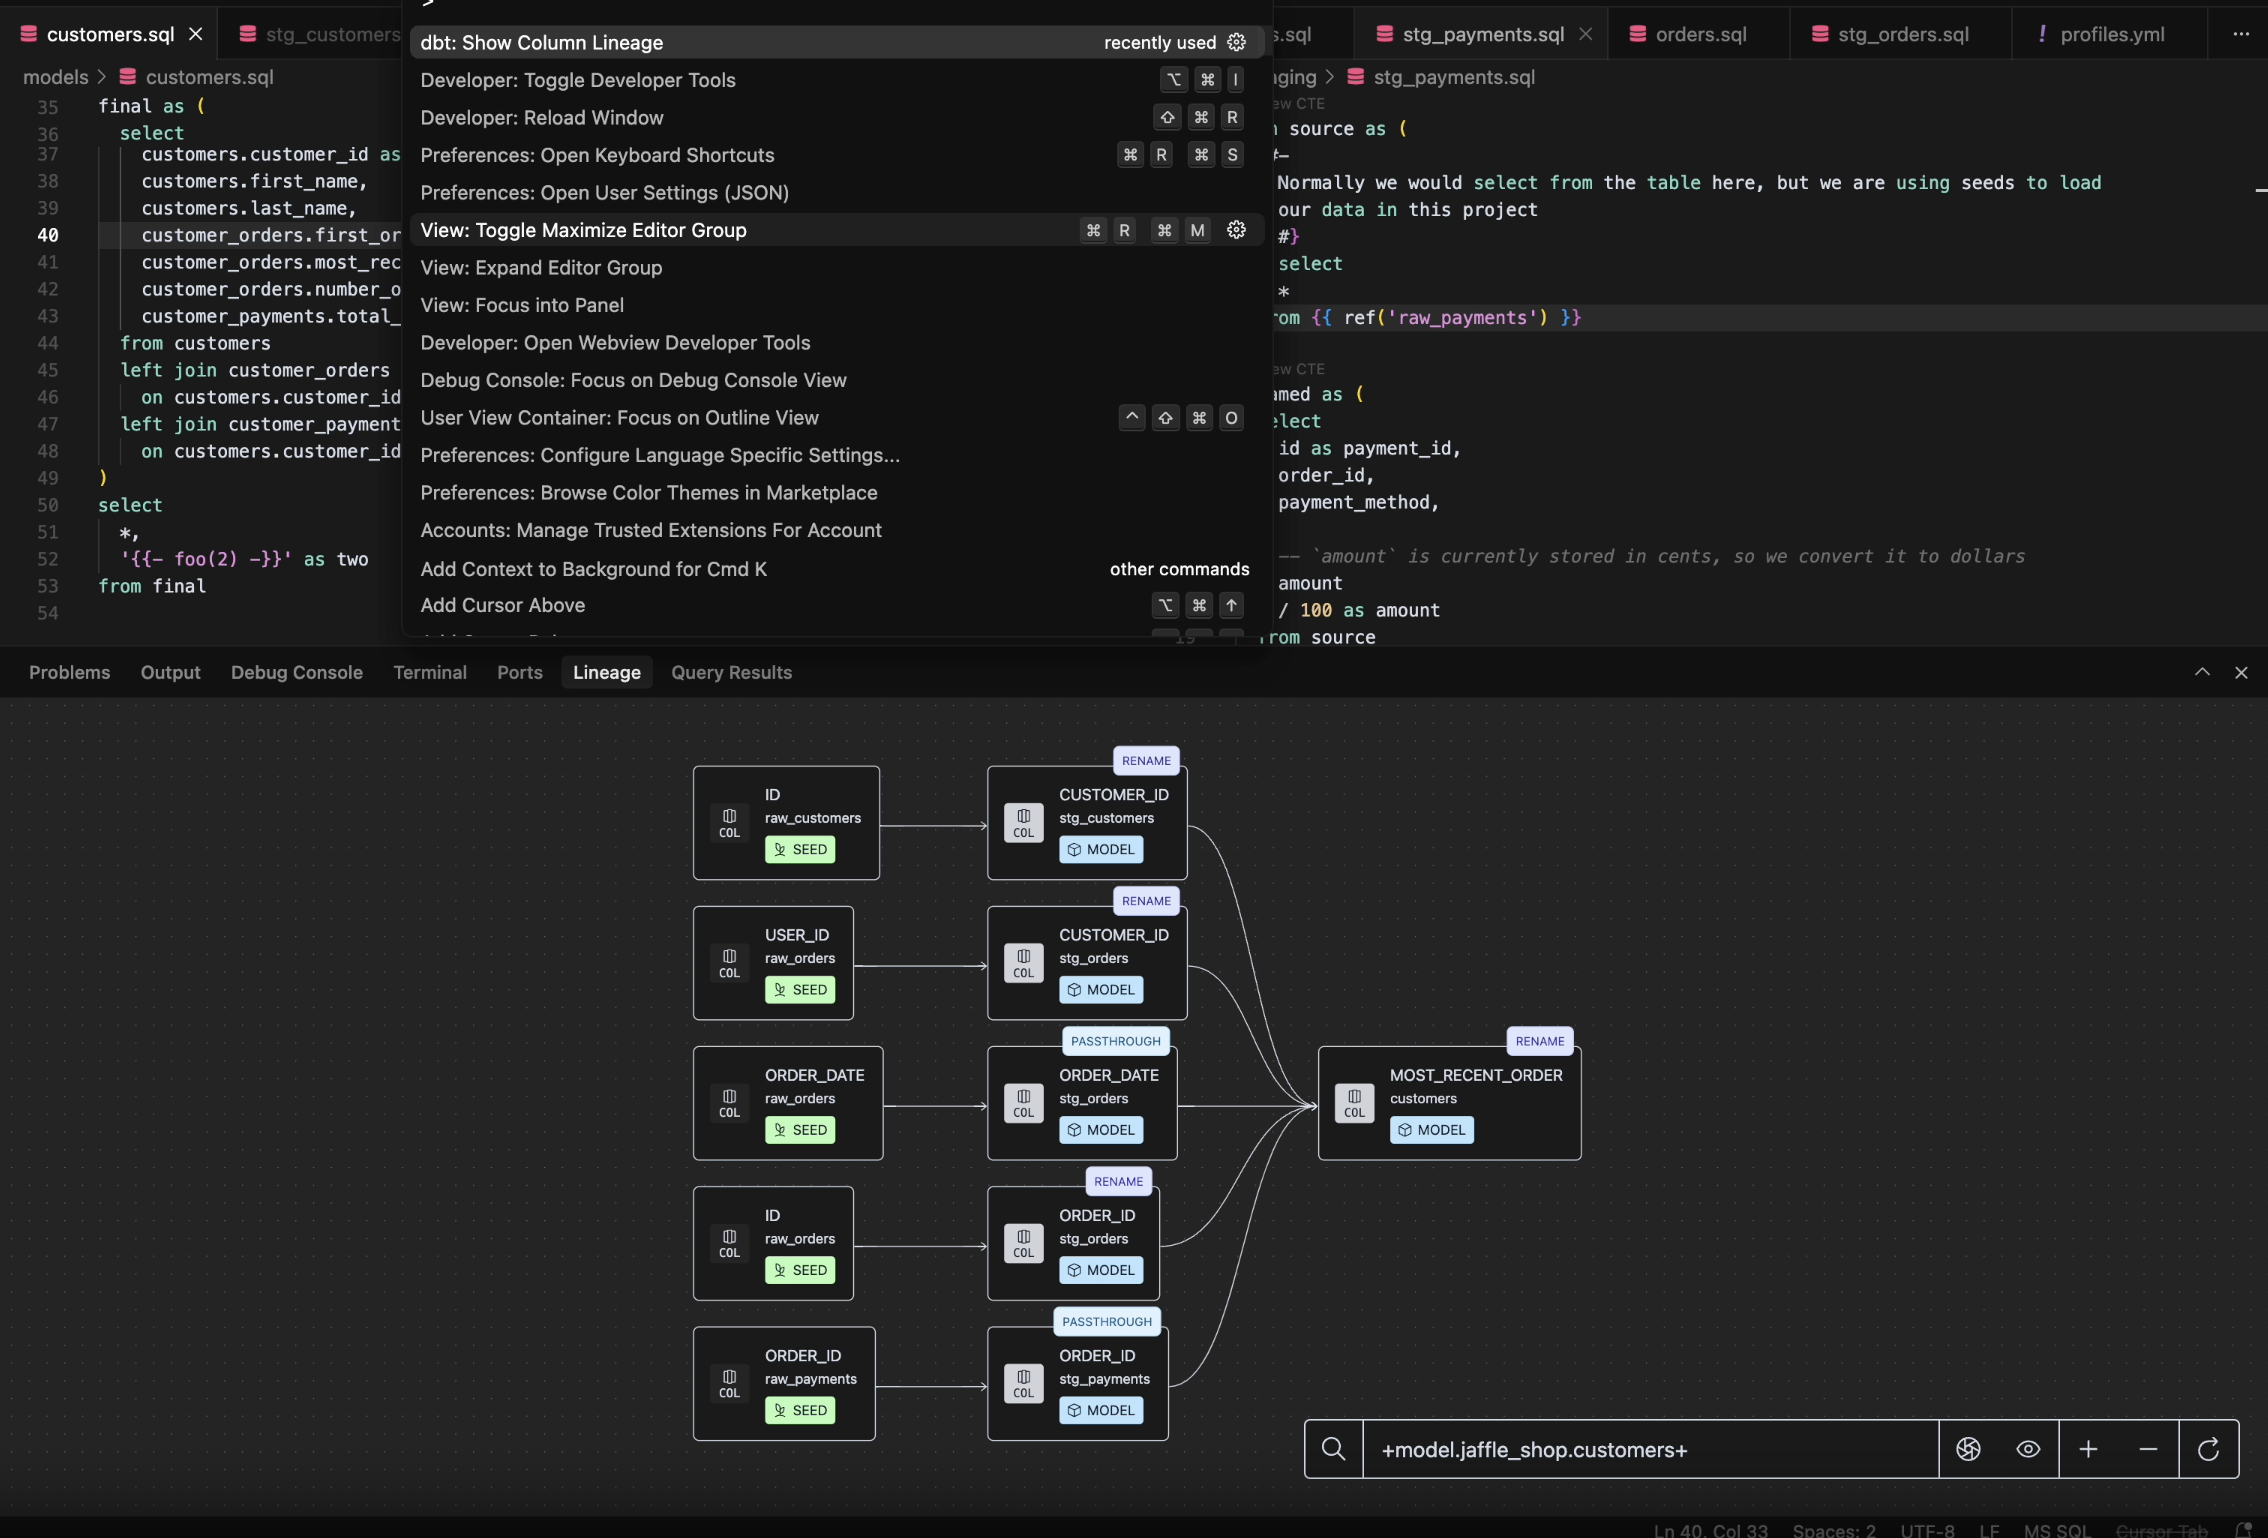
Task: Expand the models breadcrumb above the editor
Action: pyautogui.click(x=55, y=76)
